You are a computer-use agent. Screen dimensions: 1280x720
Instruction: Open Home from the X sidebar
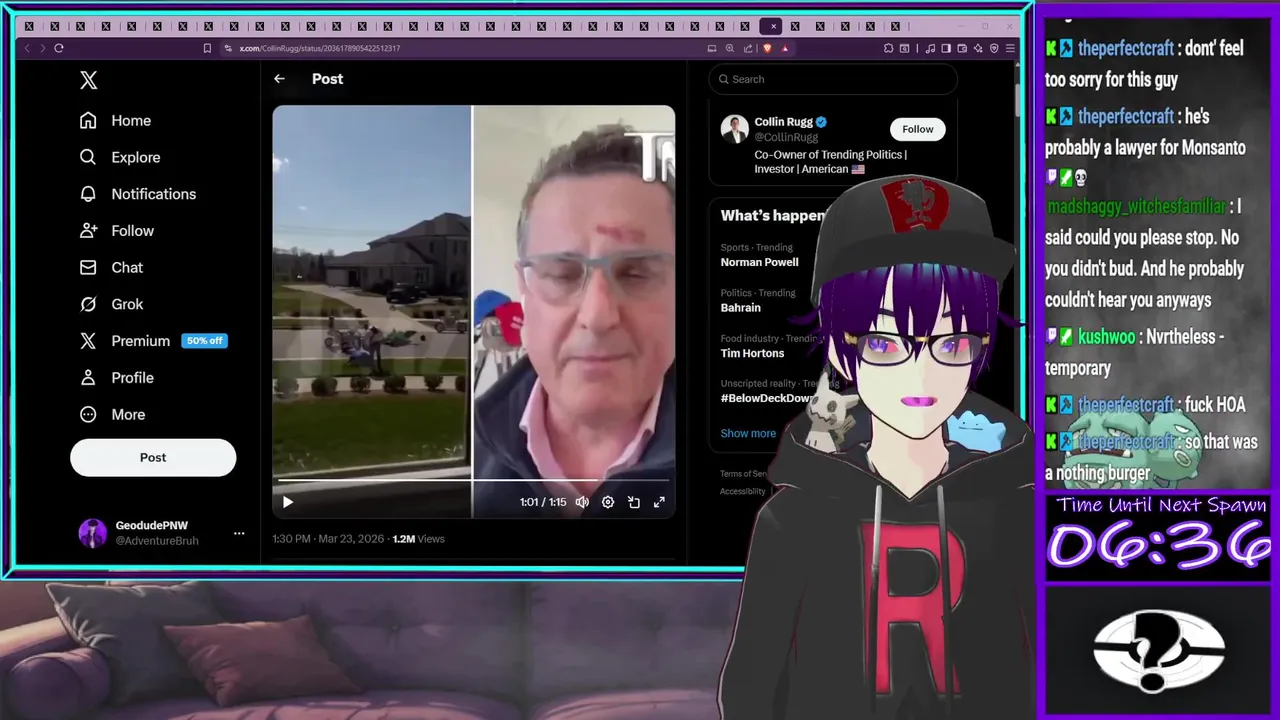[115, 120]
